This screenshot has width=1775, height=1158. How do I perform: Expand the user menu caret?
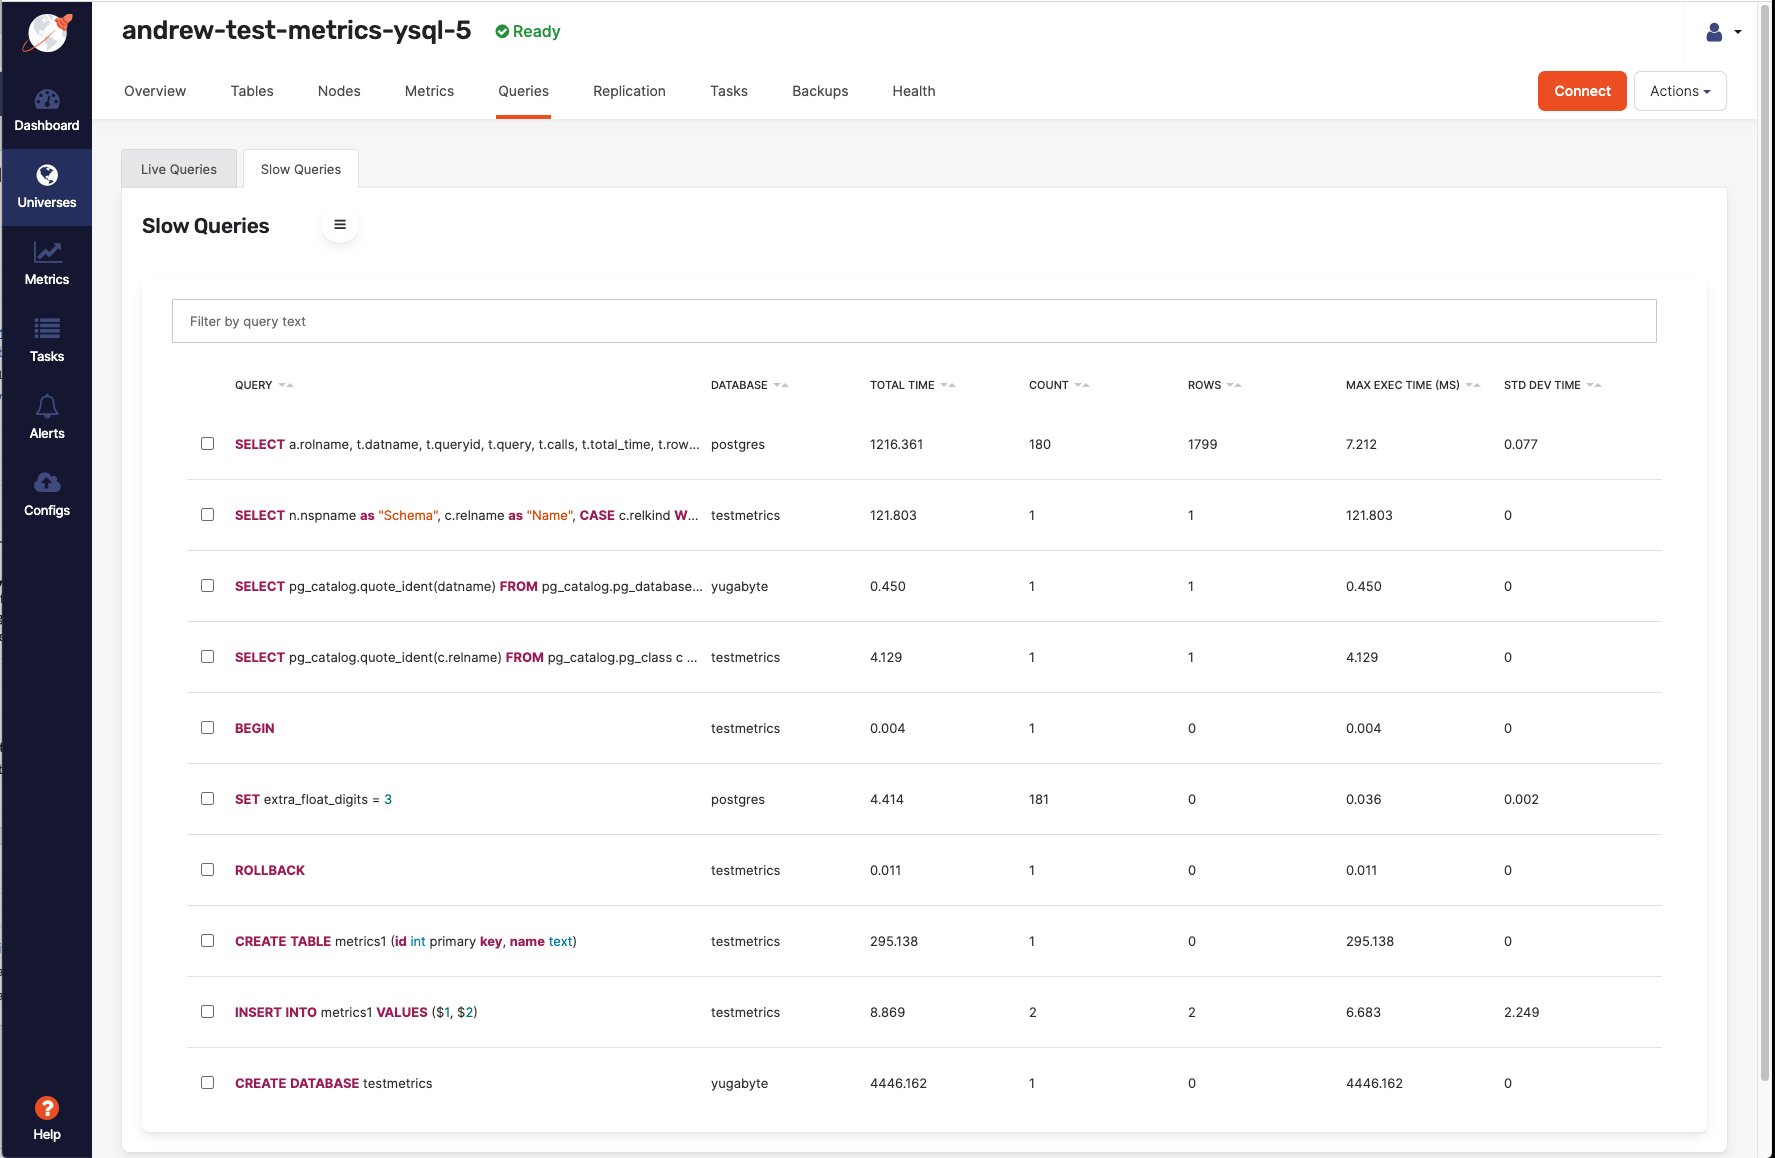(1738, 32)
